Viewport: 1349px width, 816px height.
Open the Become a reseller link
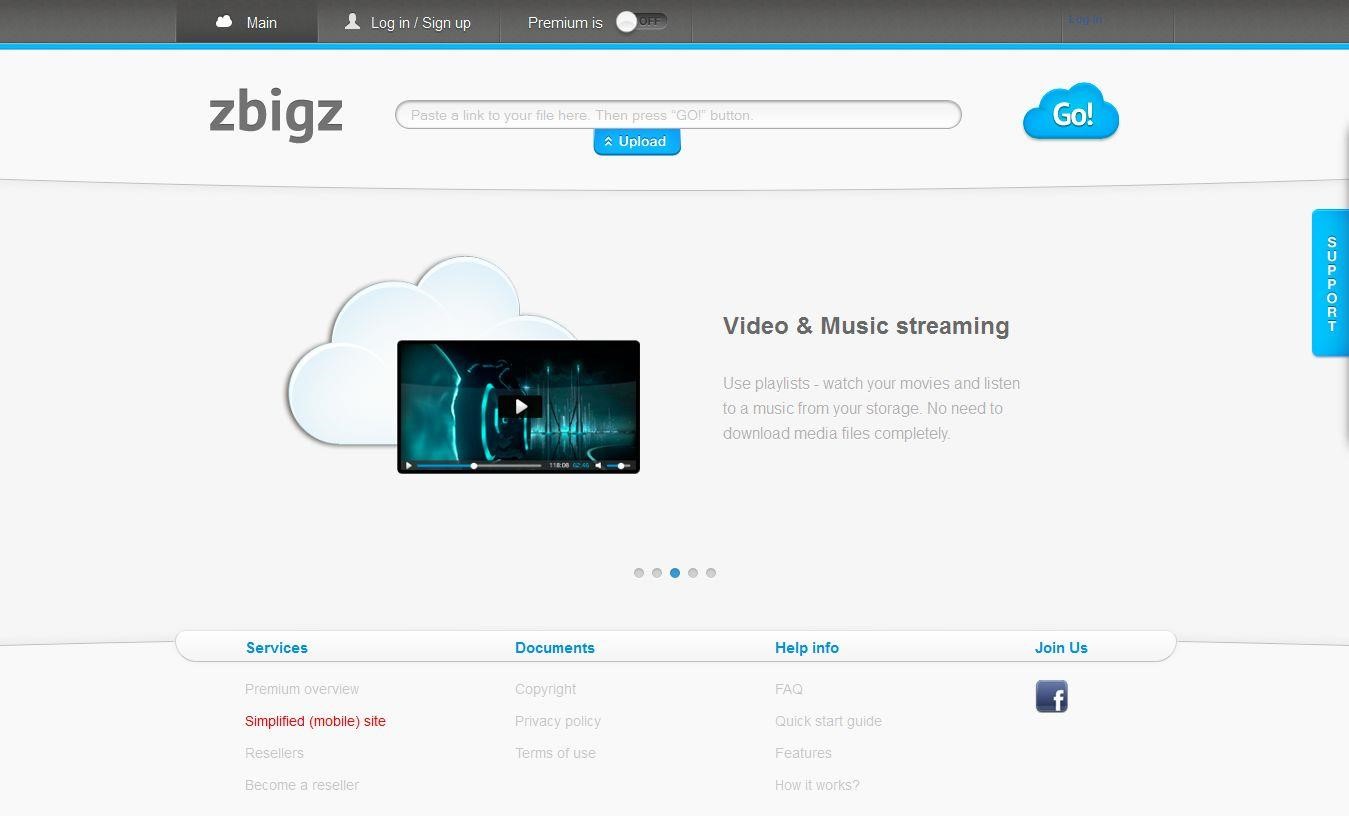pos(302,785)
